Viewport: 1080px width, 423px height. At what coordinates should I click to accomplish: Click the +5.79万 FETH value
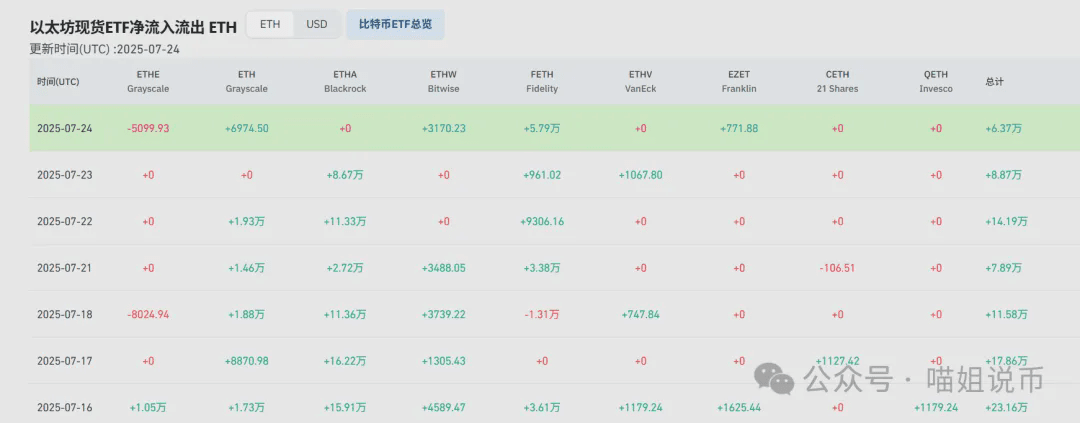point(542,128)
